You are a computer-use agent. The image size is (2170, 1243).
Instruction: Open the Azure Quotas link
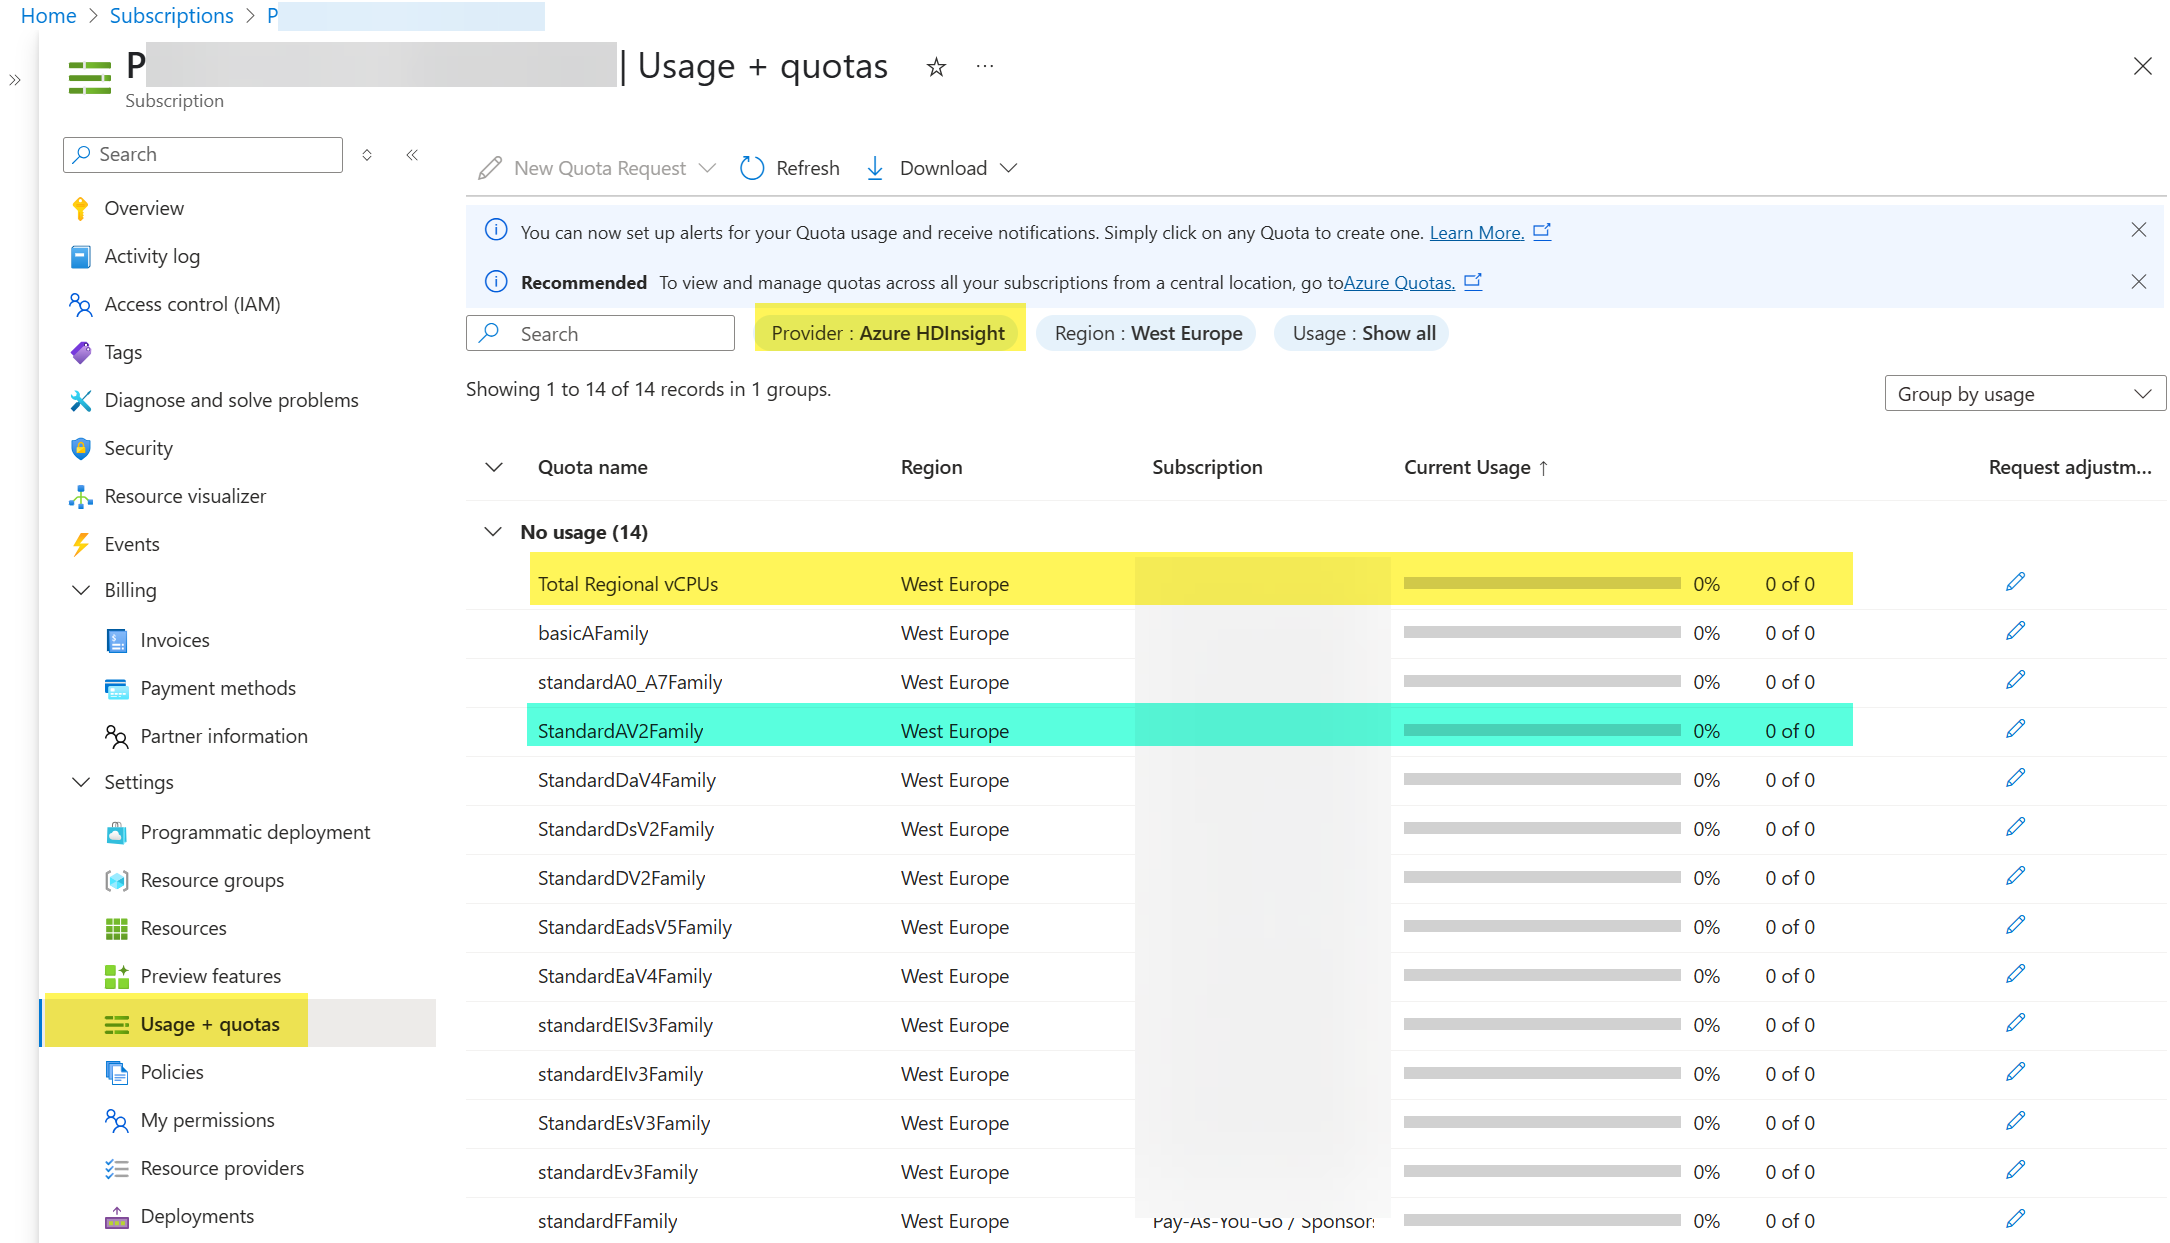click(1399, 283)
